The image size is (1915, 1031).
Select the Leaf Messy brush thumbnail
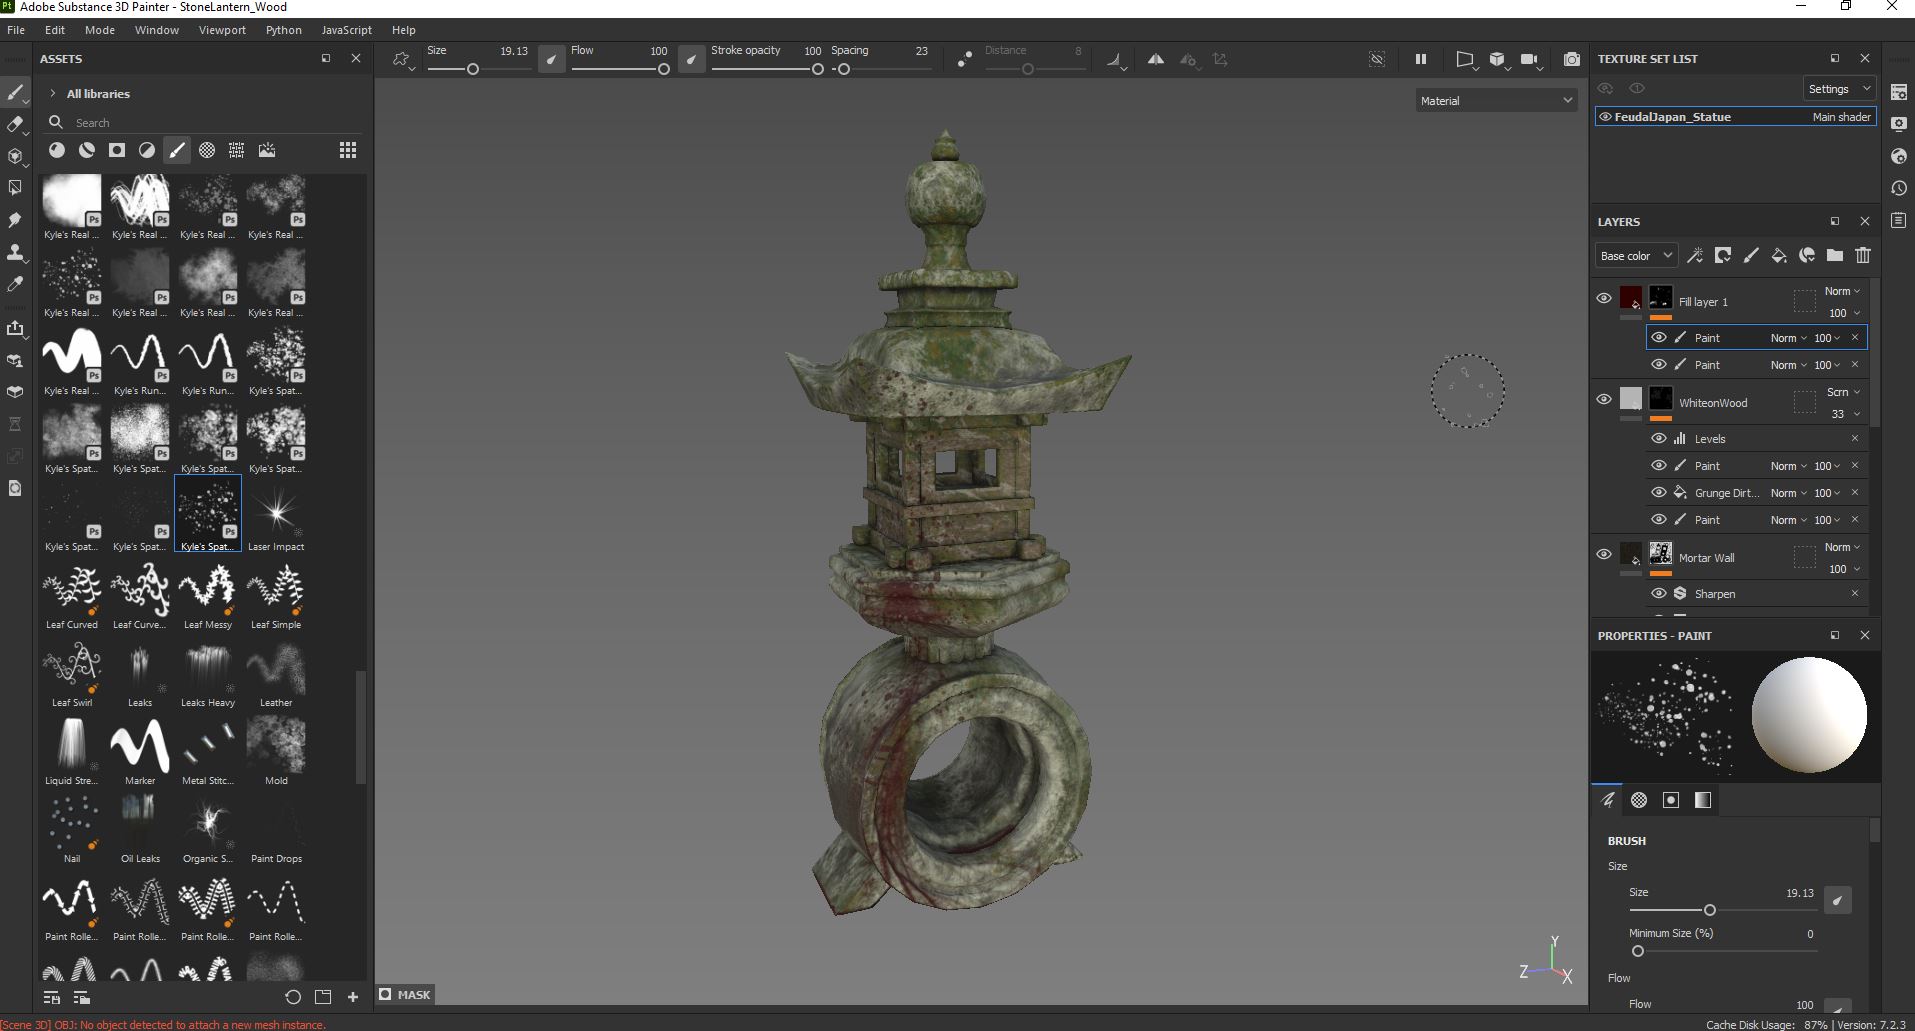point(208,590)
